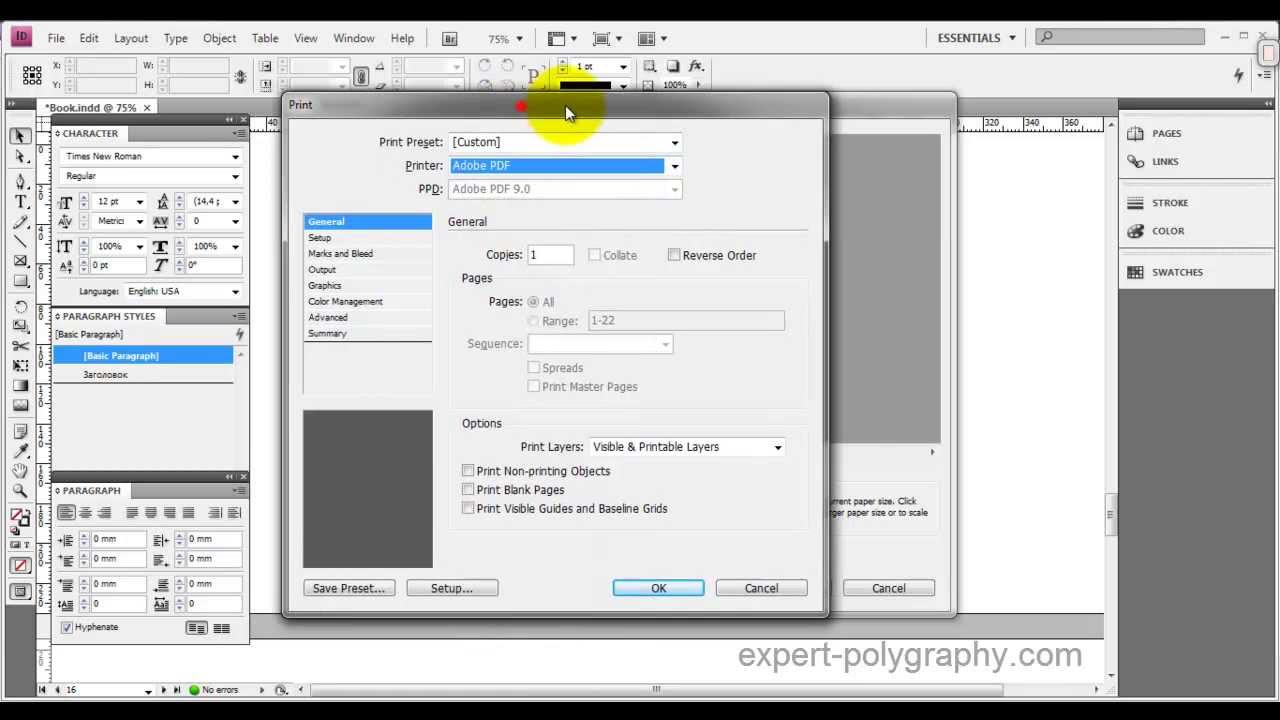Open the ESSENTIALS workspace dropdown

[x=976, y=38]
